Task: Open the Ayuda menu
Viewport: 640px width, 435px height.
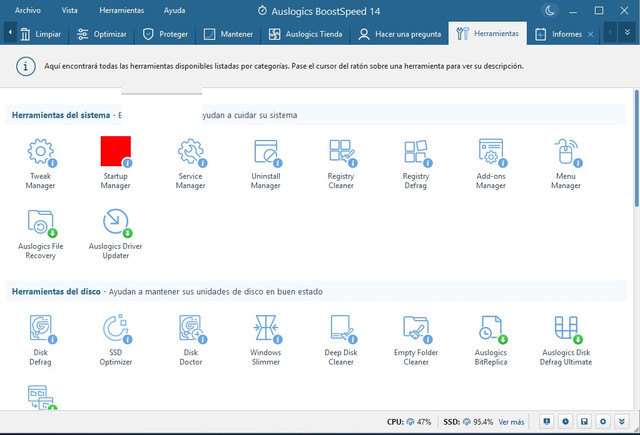Action: click(174, 11)
